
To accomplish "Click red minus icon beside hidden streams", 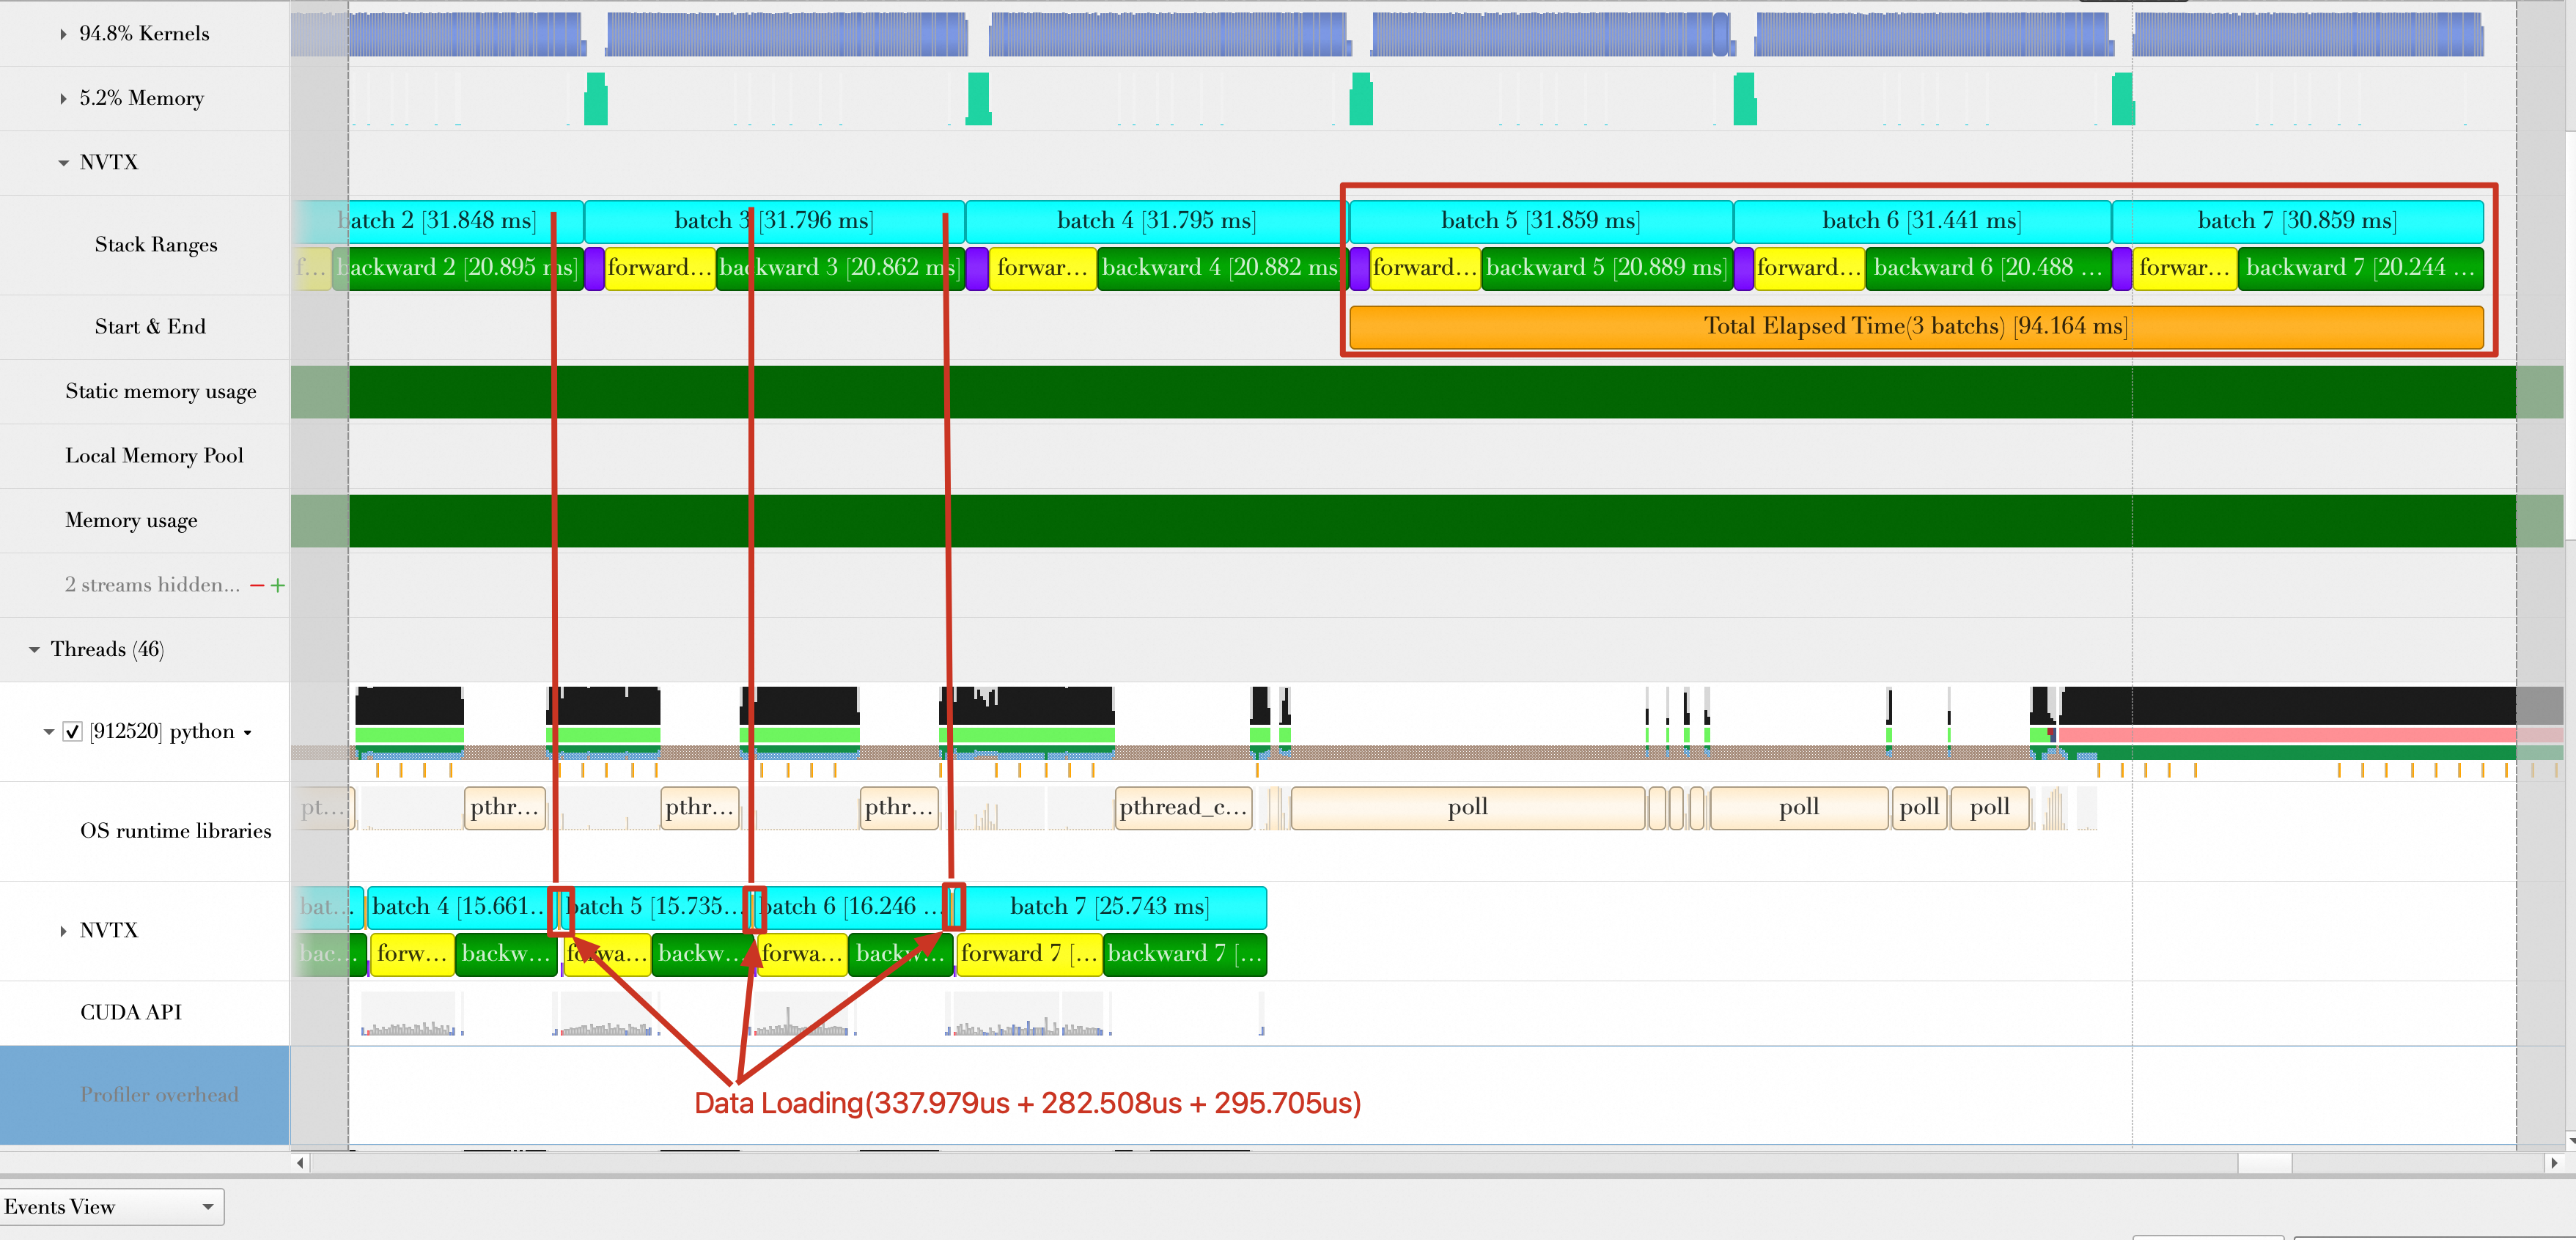I will 257,585.
